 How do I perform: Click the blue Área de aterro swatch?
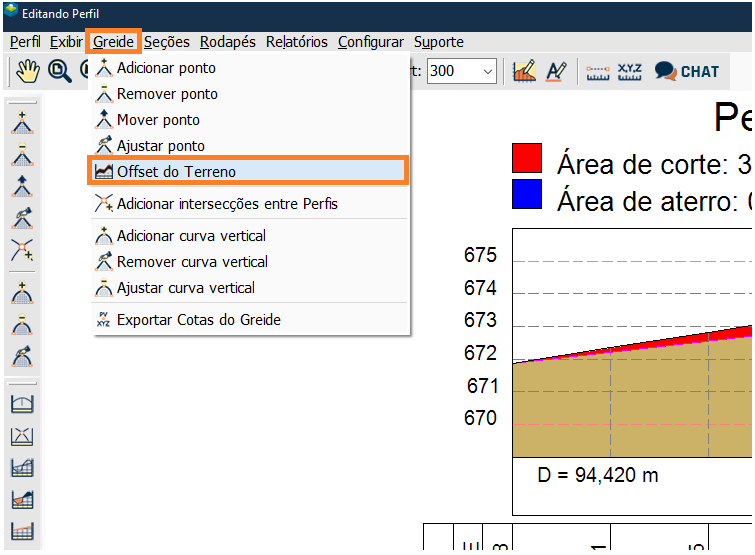tap(527, 195)
